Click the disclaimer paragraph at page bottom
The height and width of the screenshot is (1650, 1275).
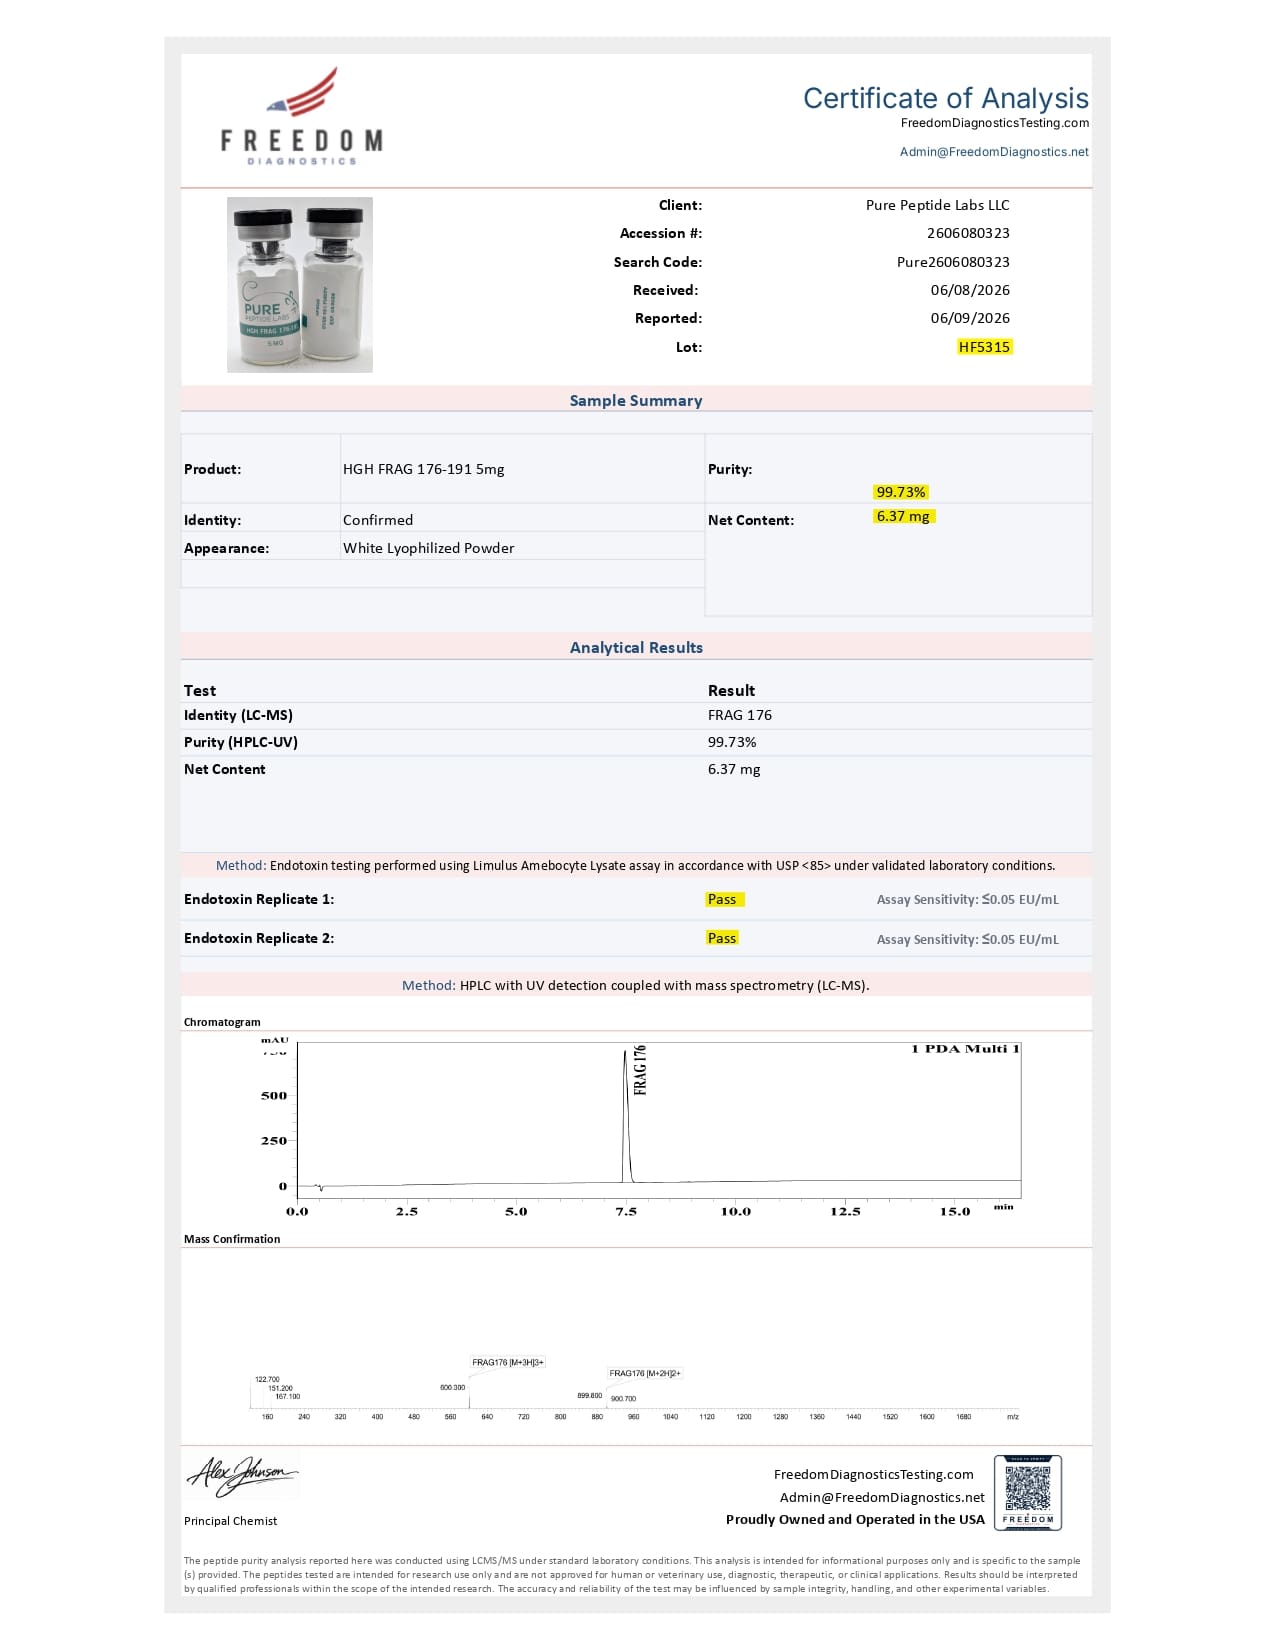pos(632,1574)
